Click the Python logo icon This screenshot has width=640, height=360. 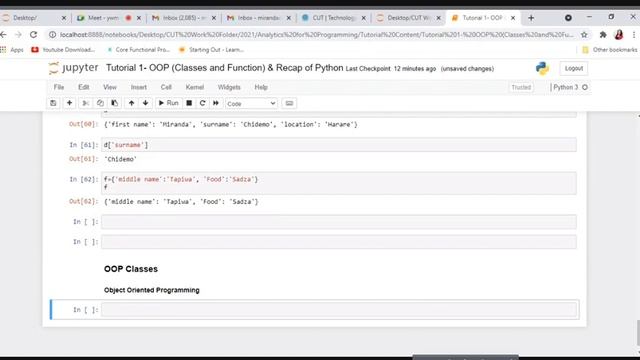click(542, 68)
